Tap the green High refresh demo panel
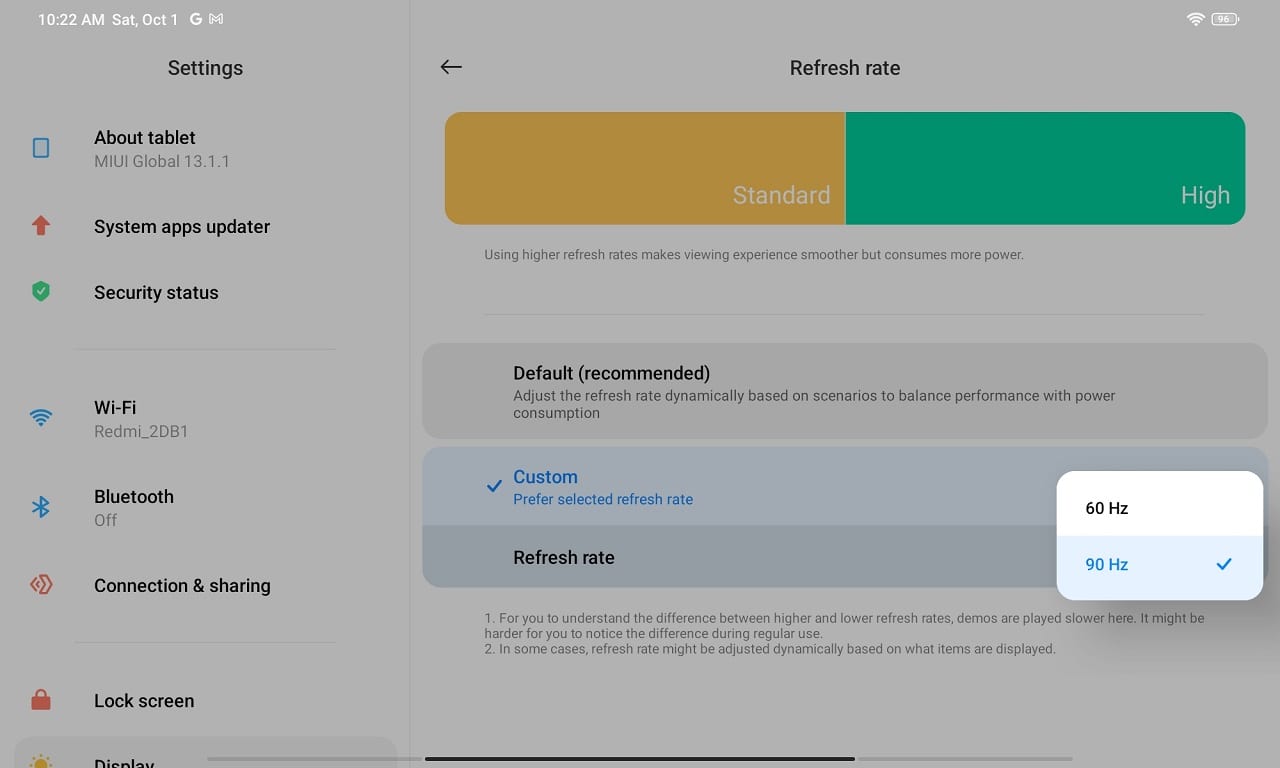This screenshot has width=1280, height=768. click(1045, 168)
